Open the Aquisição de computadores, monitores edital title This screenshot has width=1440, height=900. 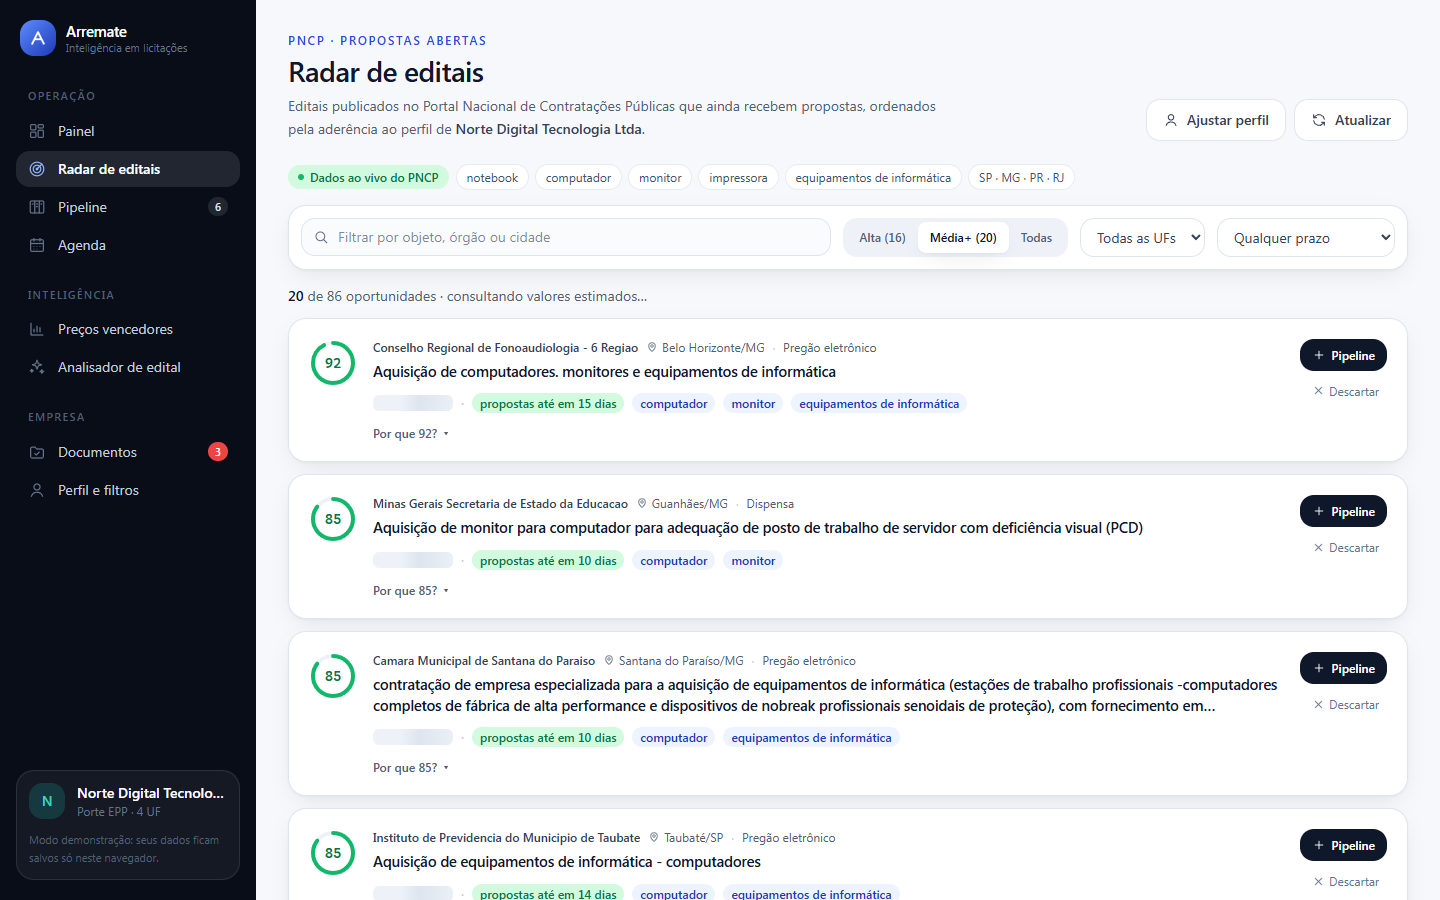tap(604, 372)
